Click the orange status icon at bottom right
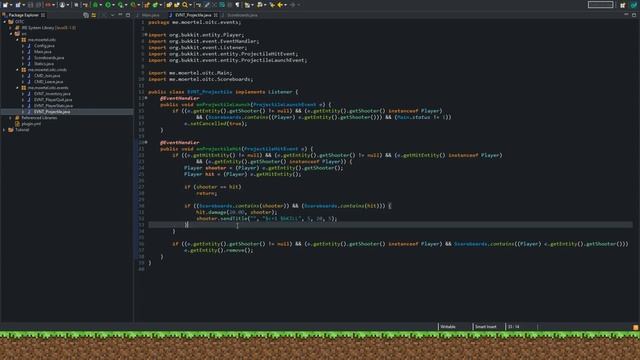 636,327
